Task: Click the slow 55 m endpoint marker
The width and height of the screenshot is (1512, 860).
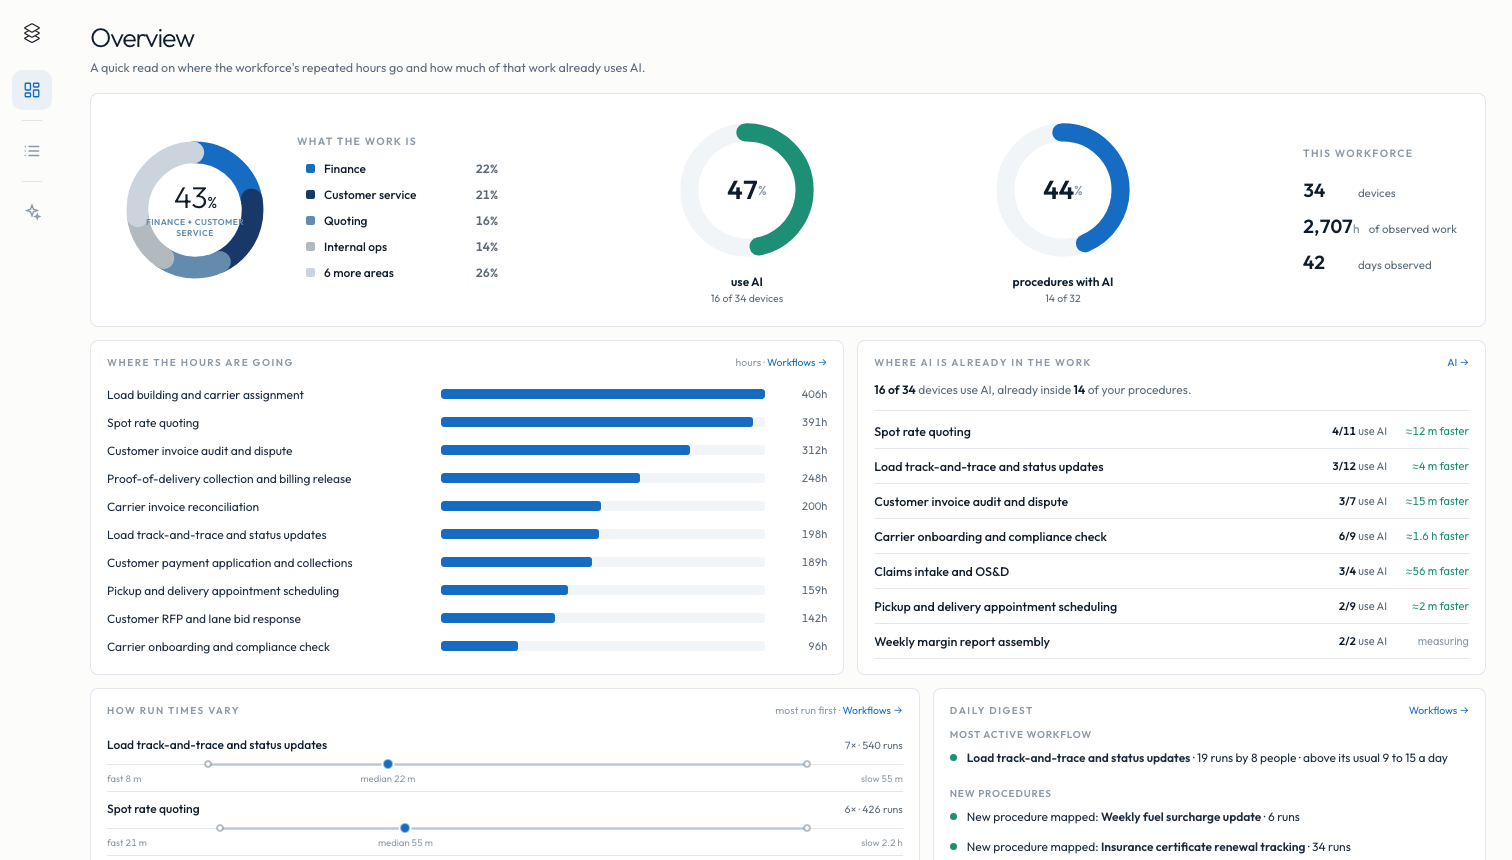Action: click(807, 764)
